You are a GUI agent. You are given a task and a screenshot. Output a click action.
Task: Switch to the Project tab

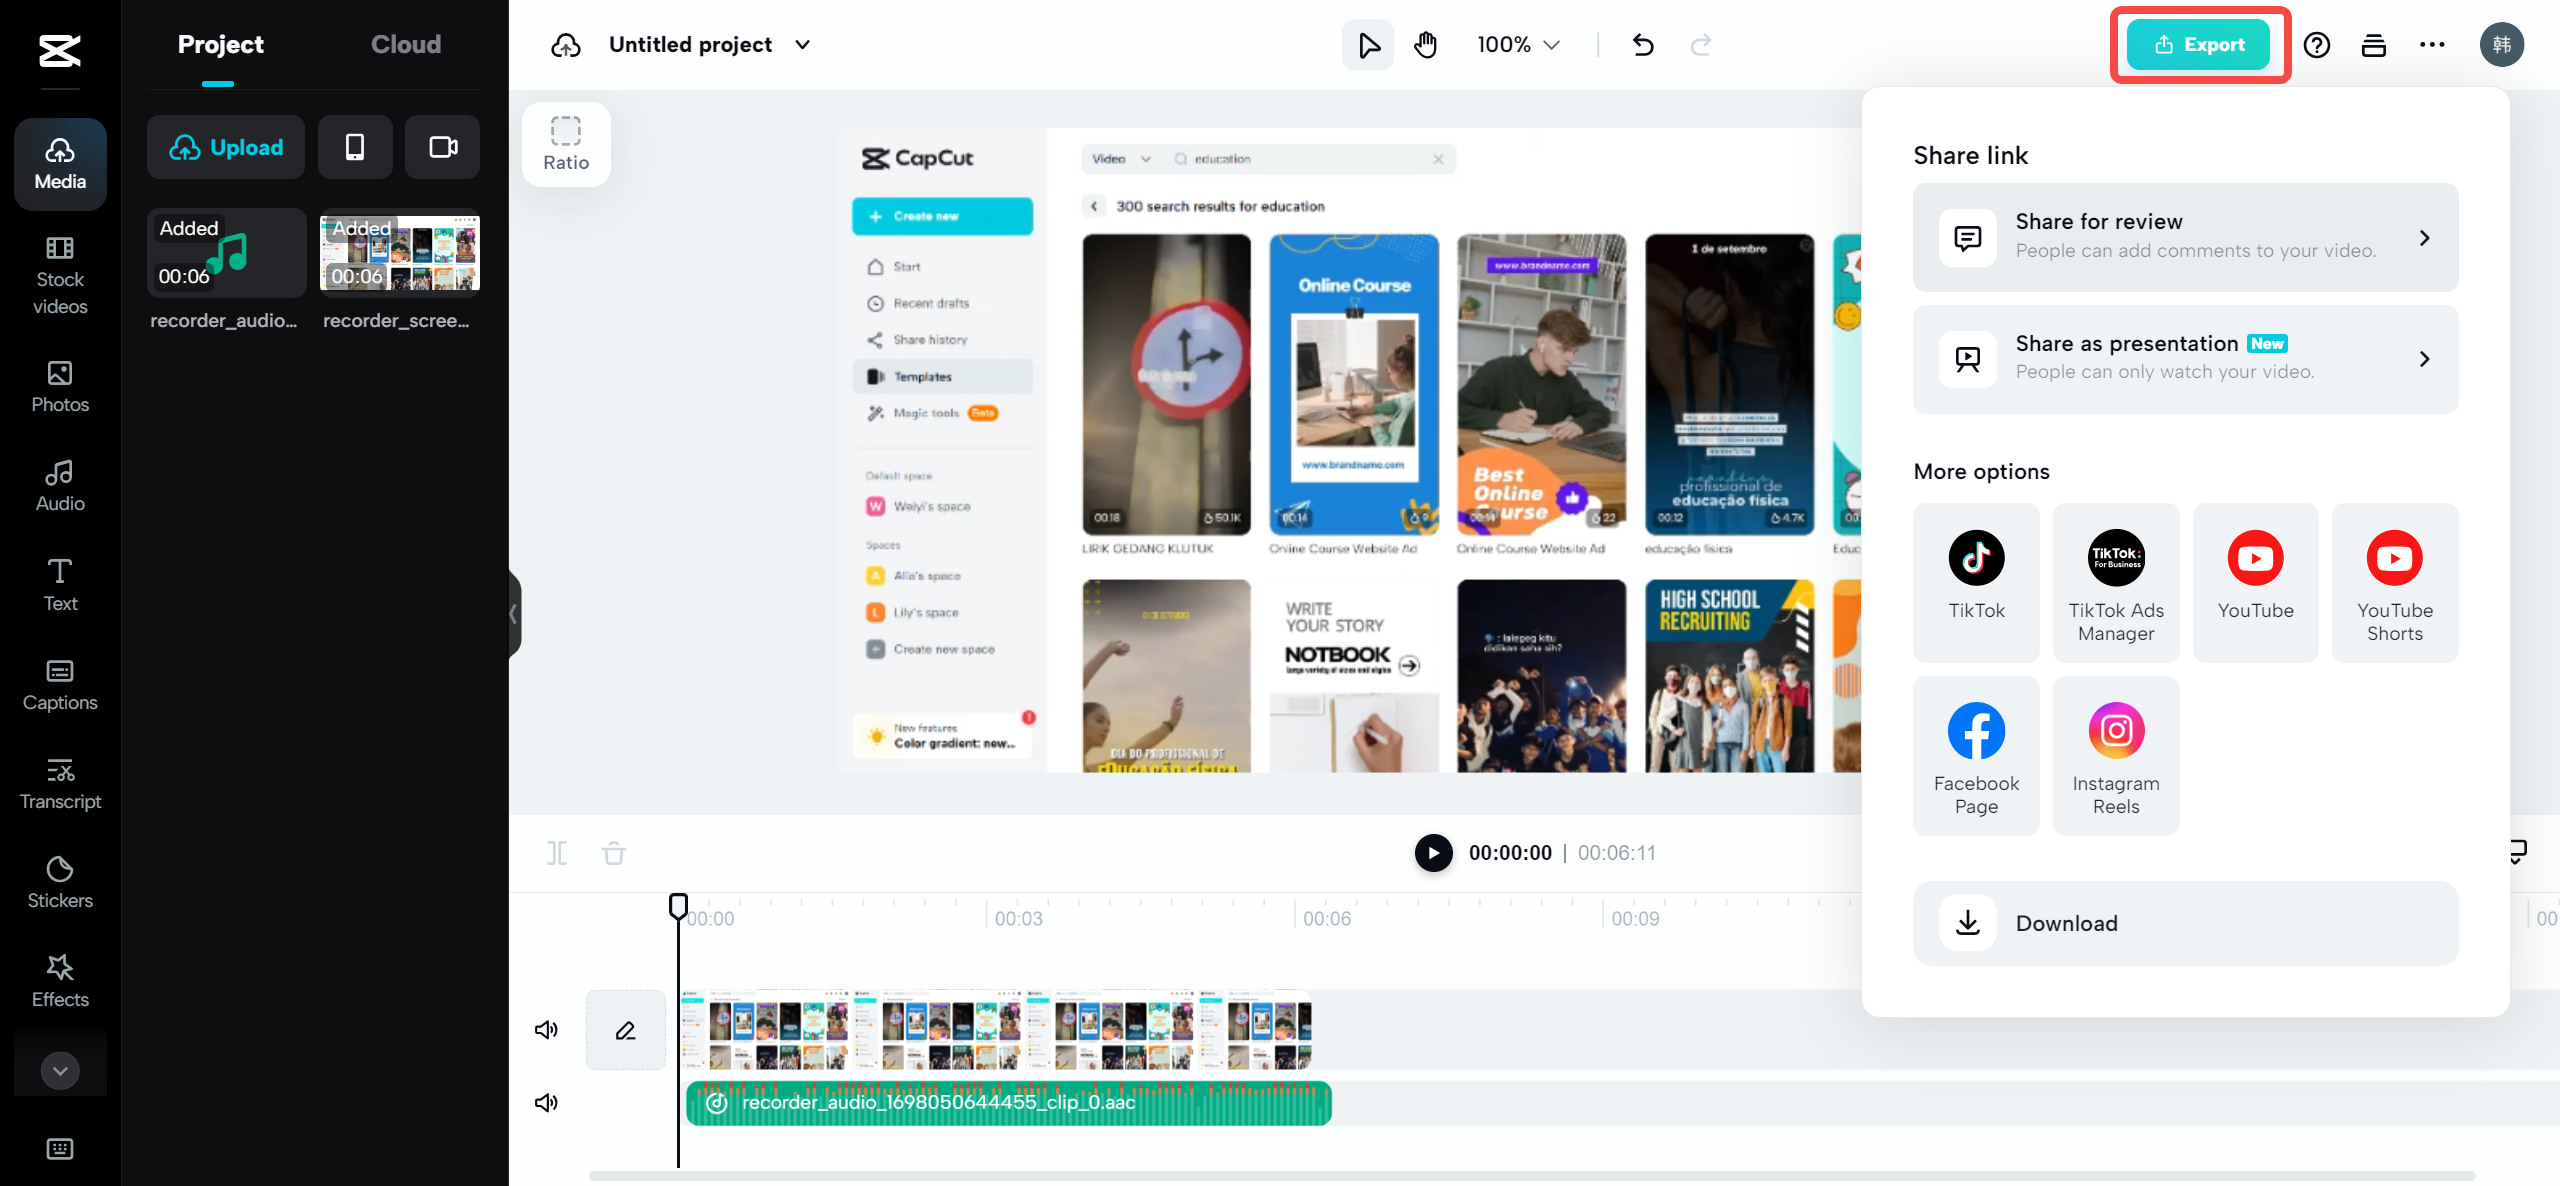click(x=220, y=45)
